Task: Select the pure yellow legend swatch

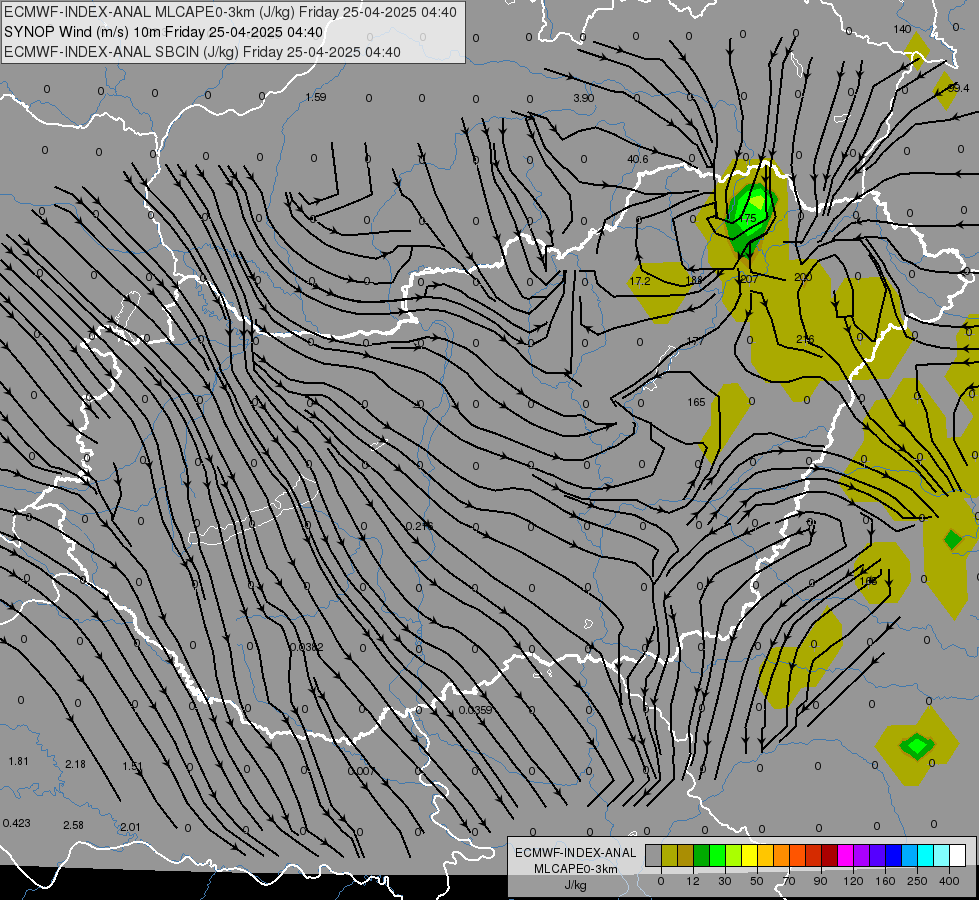Action: (749, 855)
